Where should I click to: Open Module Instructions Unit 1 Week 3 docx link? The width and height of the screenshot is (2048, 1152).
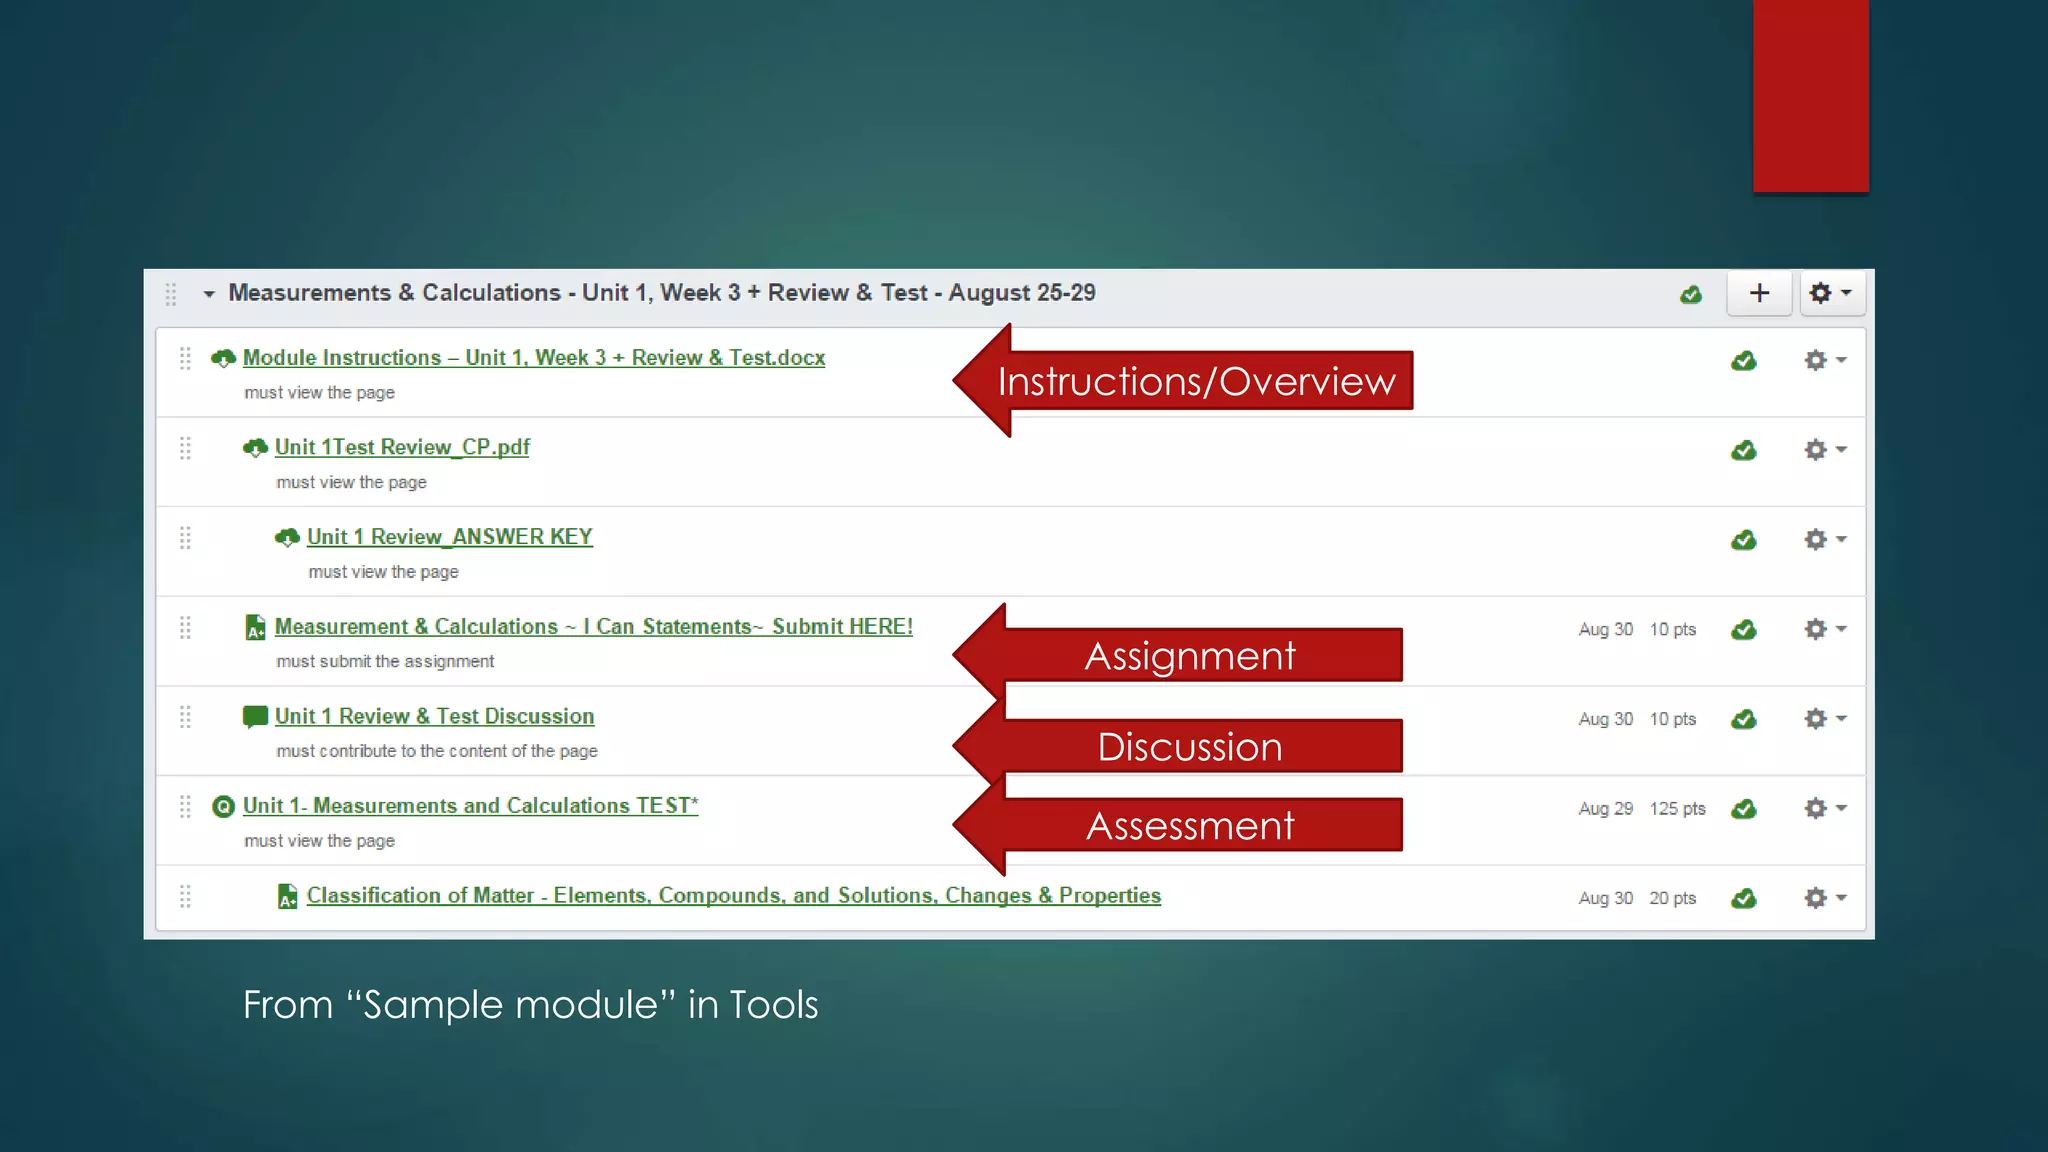click(x=533, y=358)
